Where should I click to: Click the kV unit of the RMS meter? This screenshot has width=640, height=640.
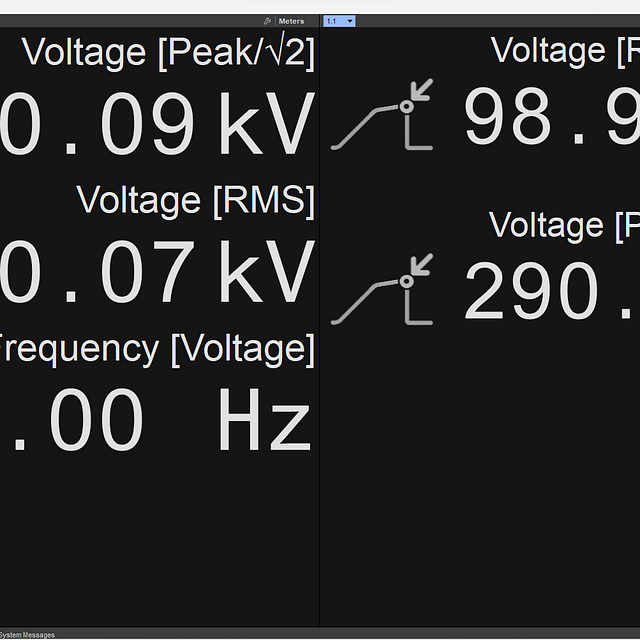click(x=267, y=274)
